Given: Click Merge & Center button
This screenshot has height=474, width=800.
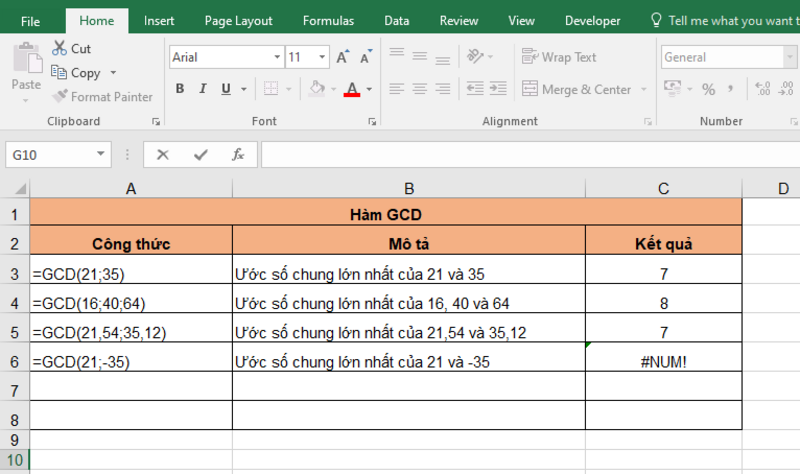Looking at the screenshot, I should pos(577,89).
